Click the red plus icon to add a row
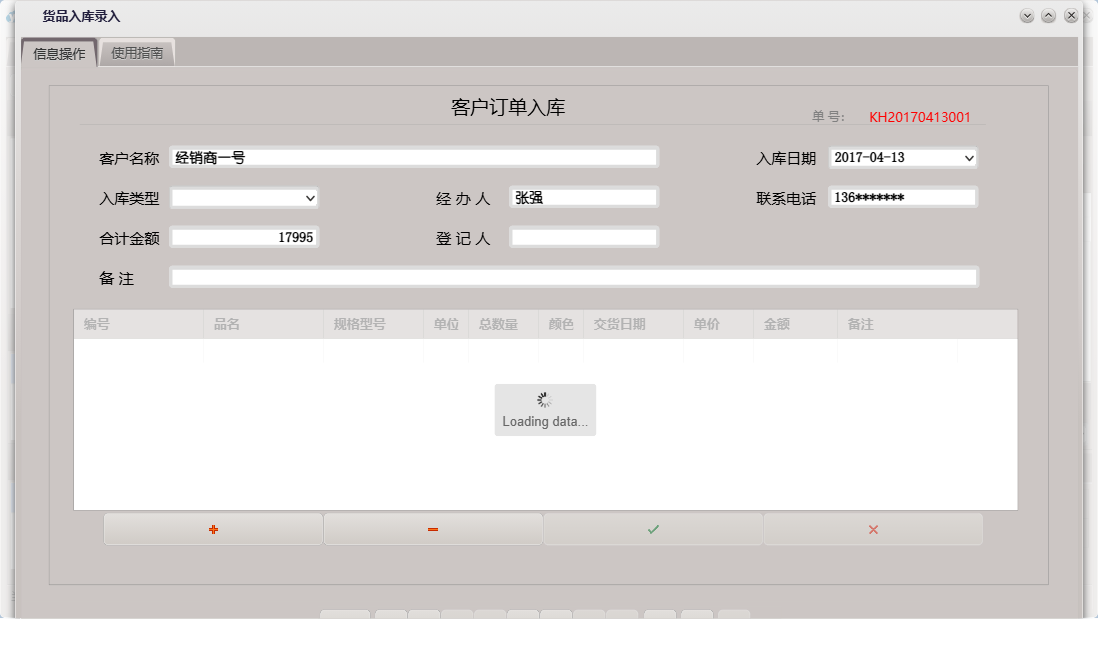 tap(212, 529)
